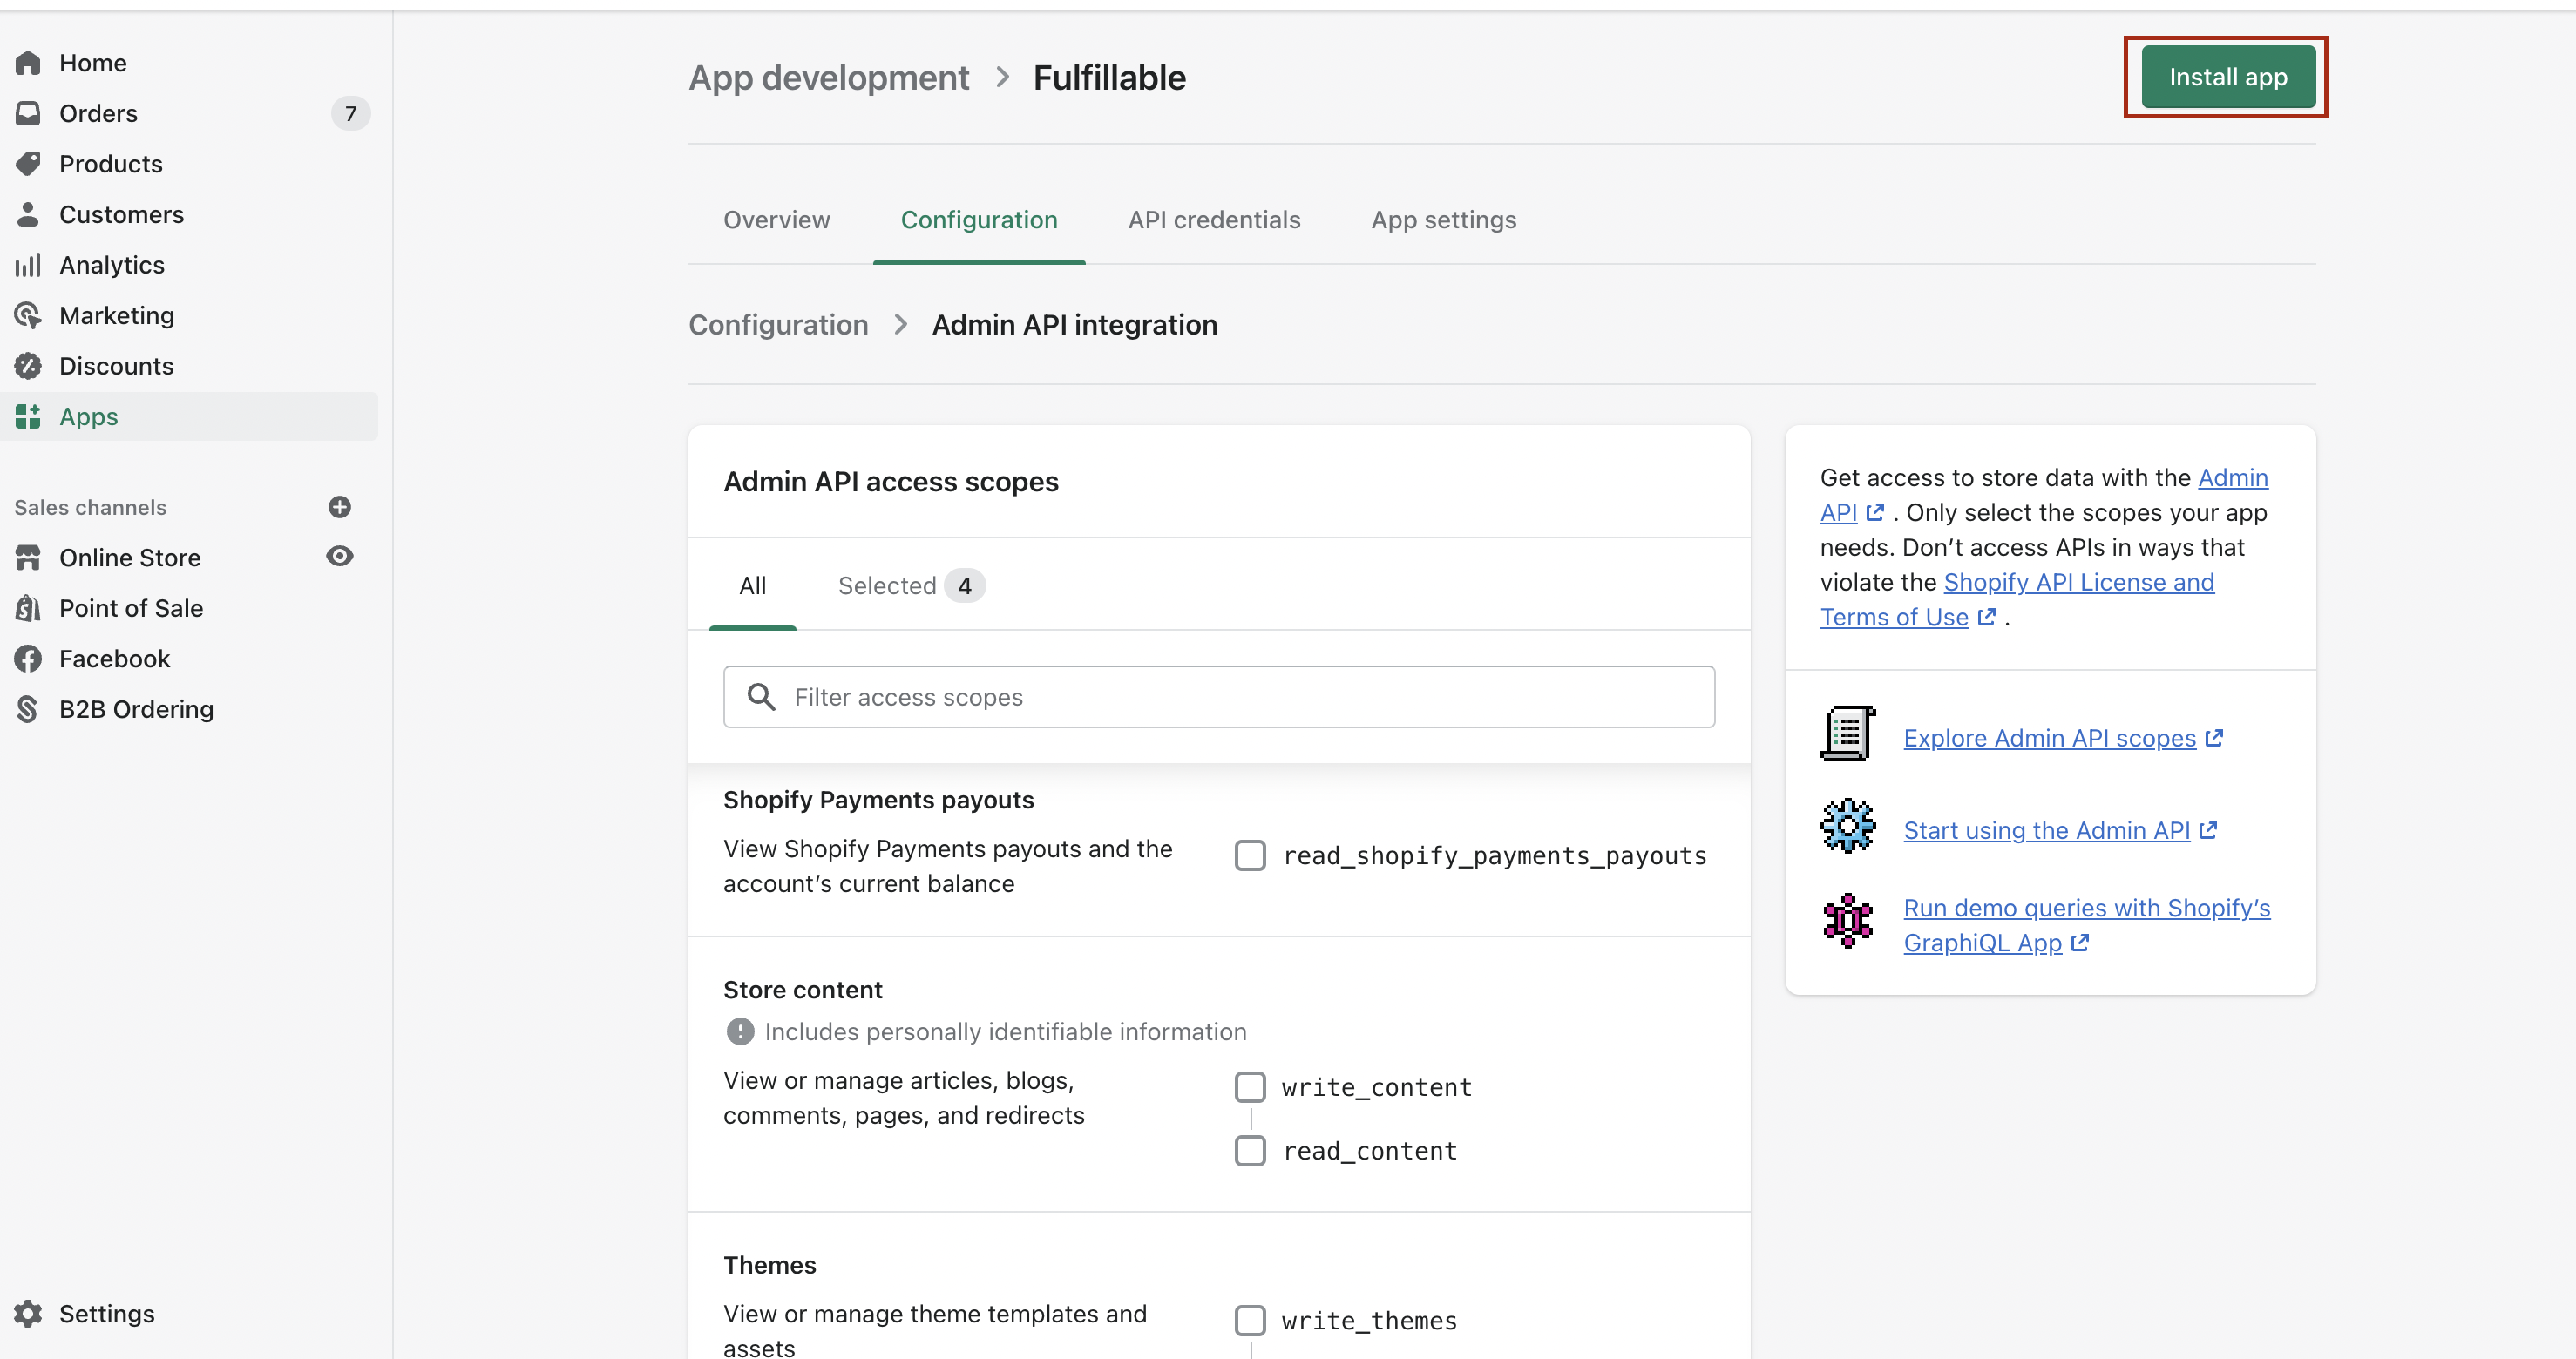This screenshot has height=1359, width=2576.
Task: Click the document scroll icon beside Explore scopes
Action: (1848, 734)
